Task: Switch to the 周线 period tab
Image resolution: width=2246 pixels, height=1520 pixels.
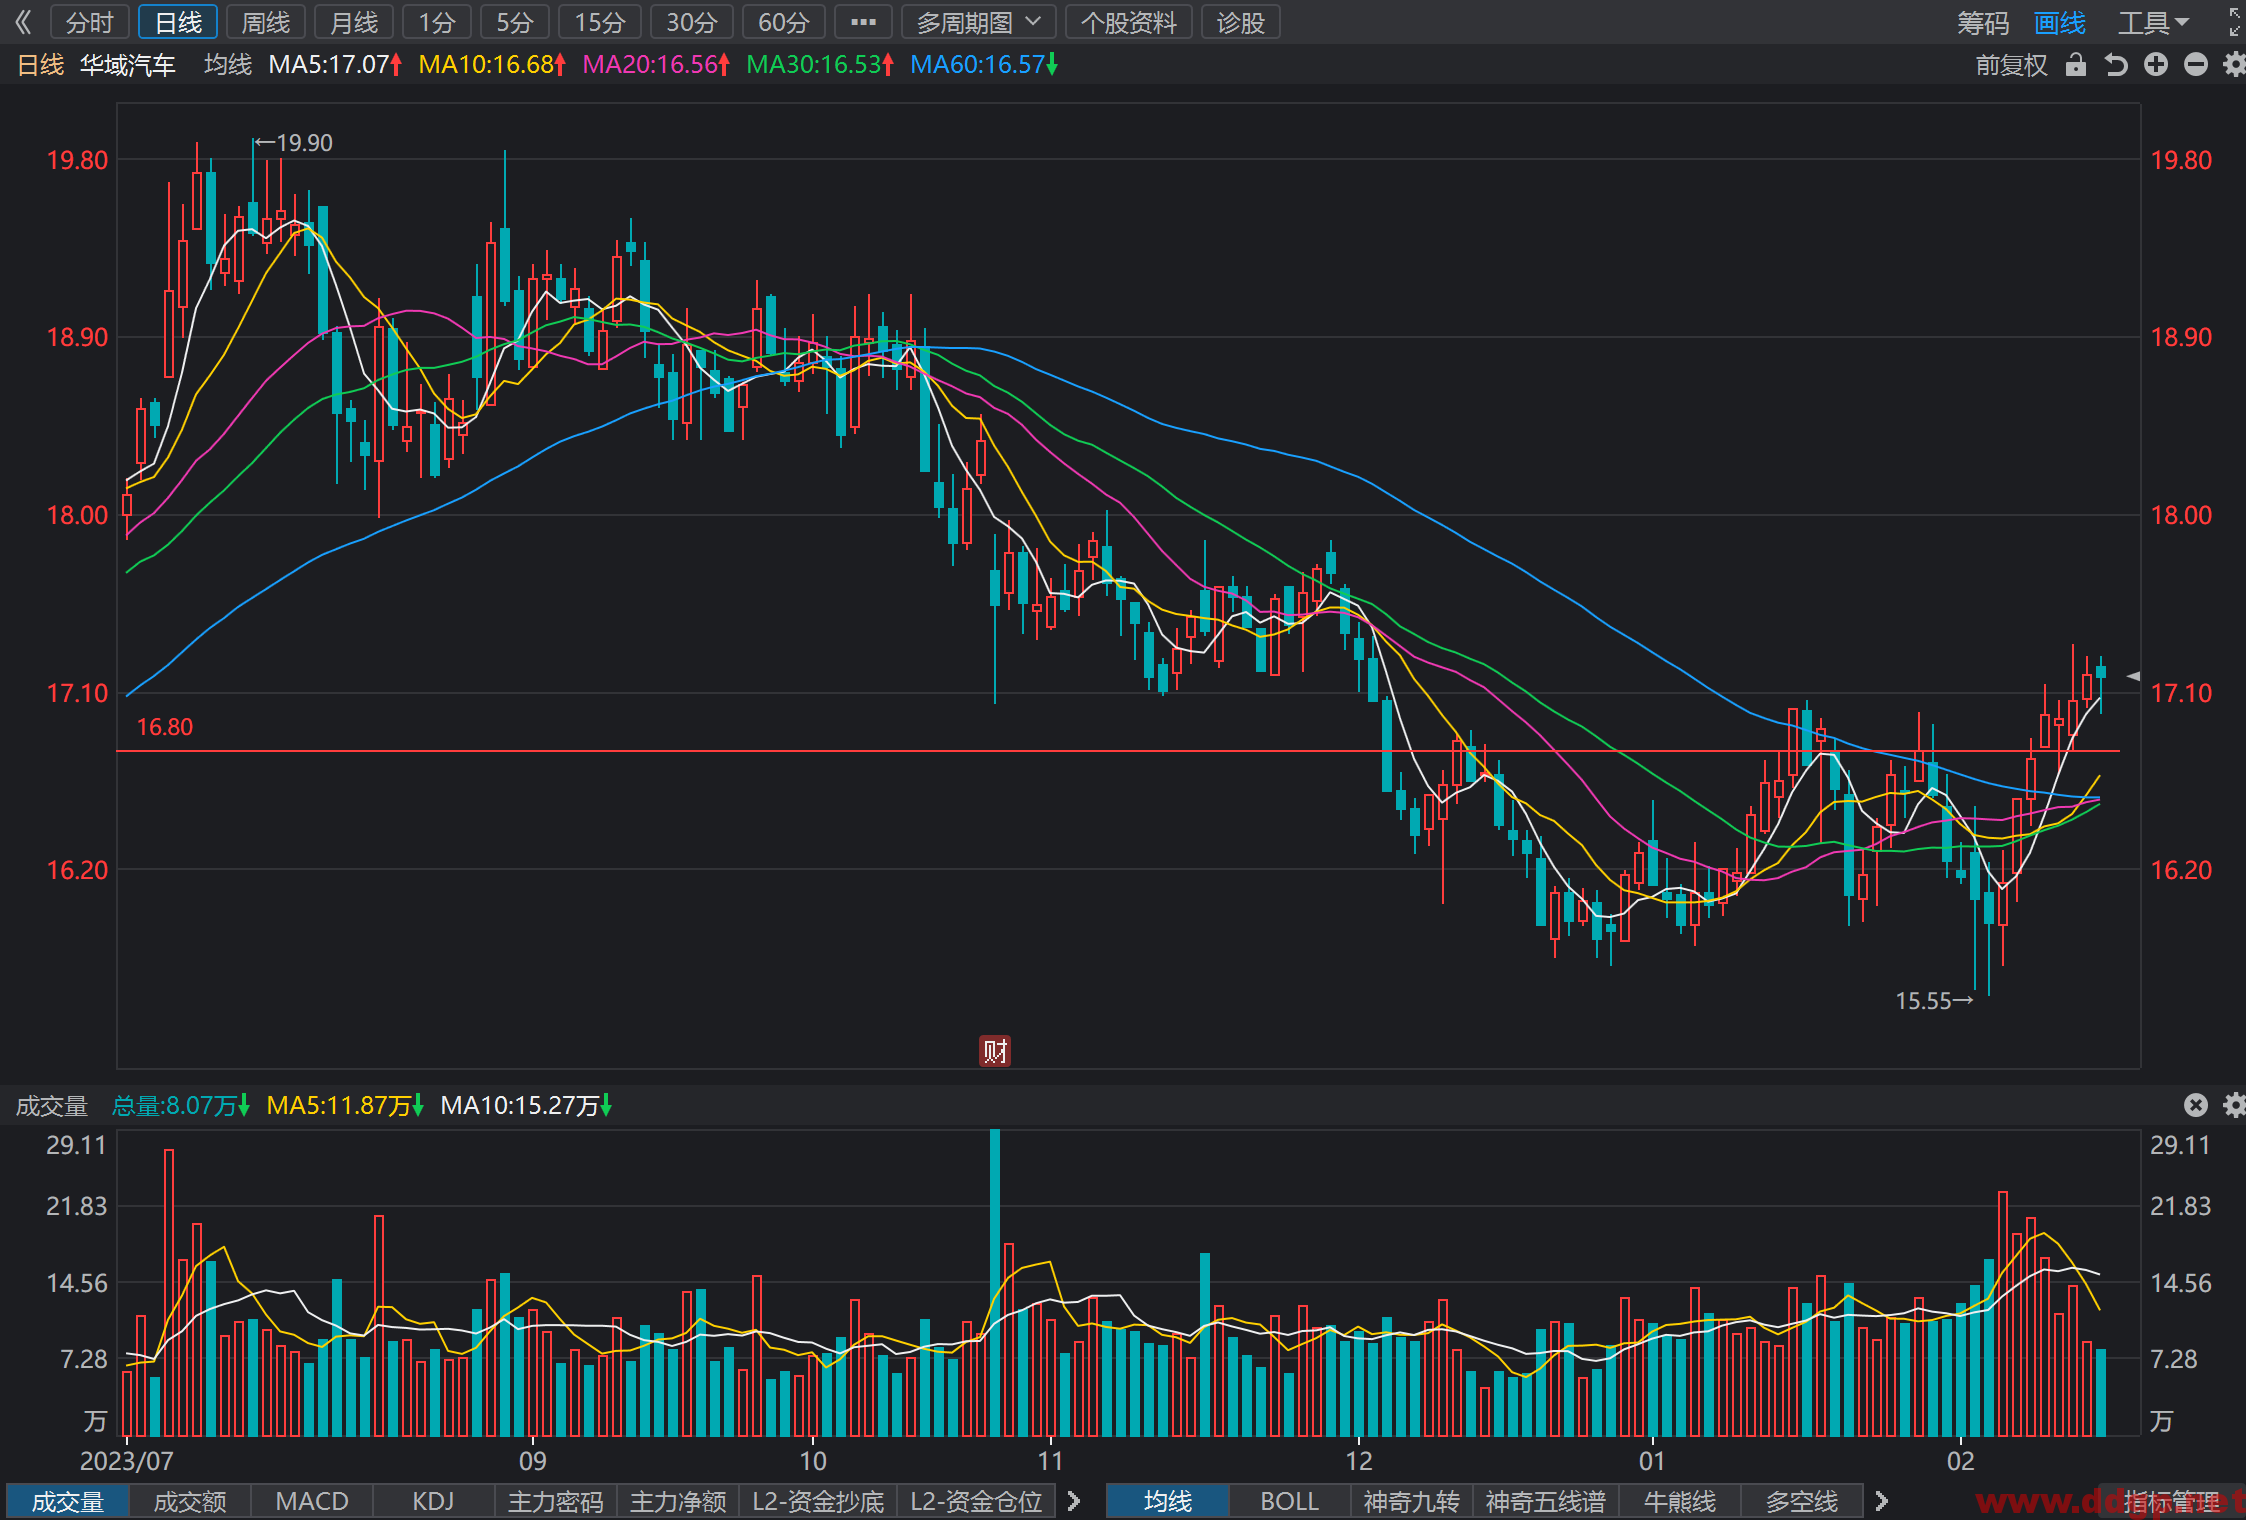Action: pyautogui.click(x=266, y=22)
